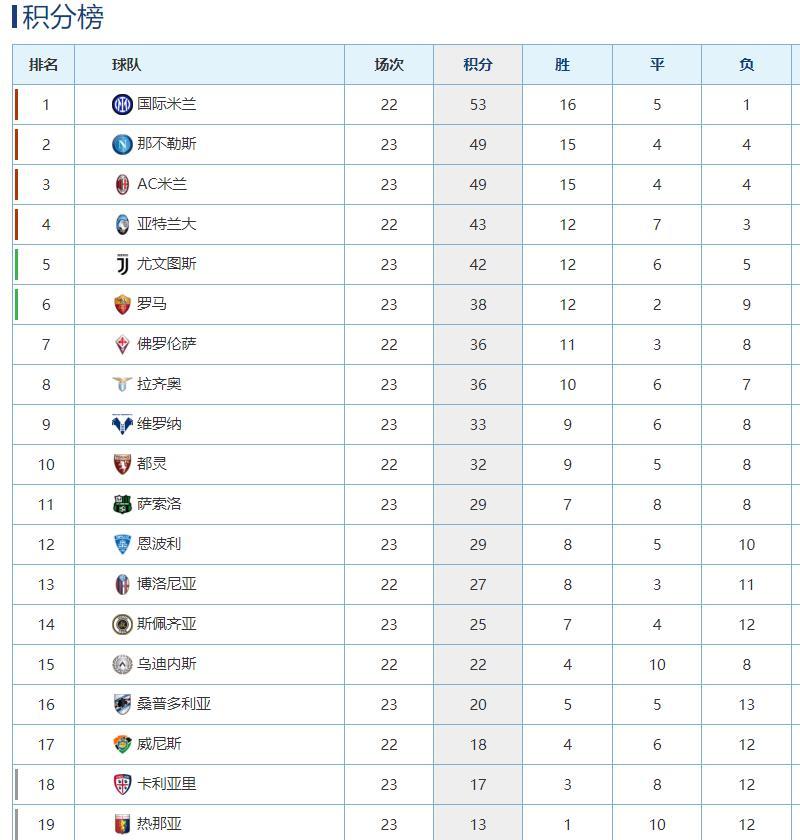Viewport: 800px width, 840px height.
Task: Click the 排名 column header
Action: 43,65
